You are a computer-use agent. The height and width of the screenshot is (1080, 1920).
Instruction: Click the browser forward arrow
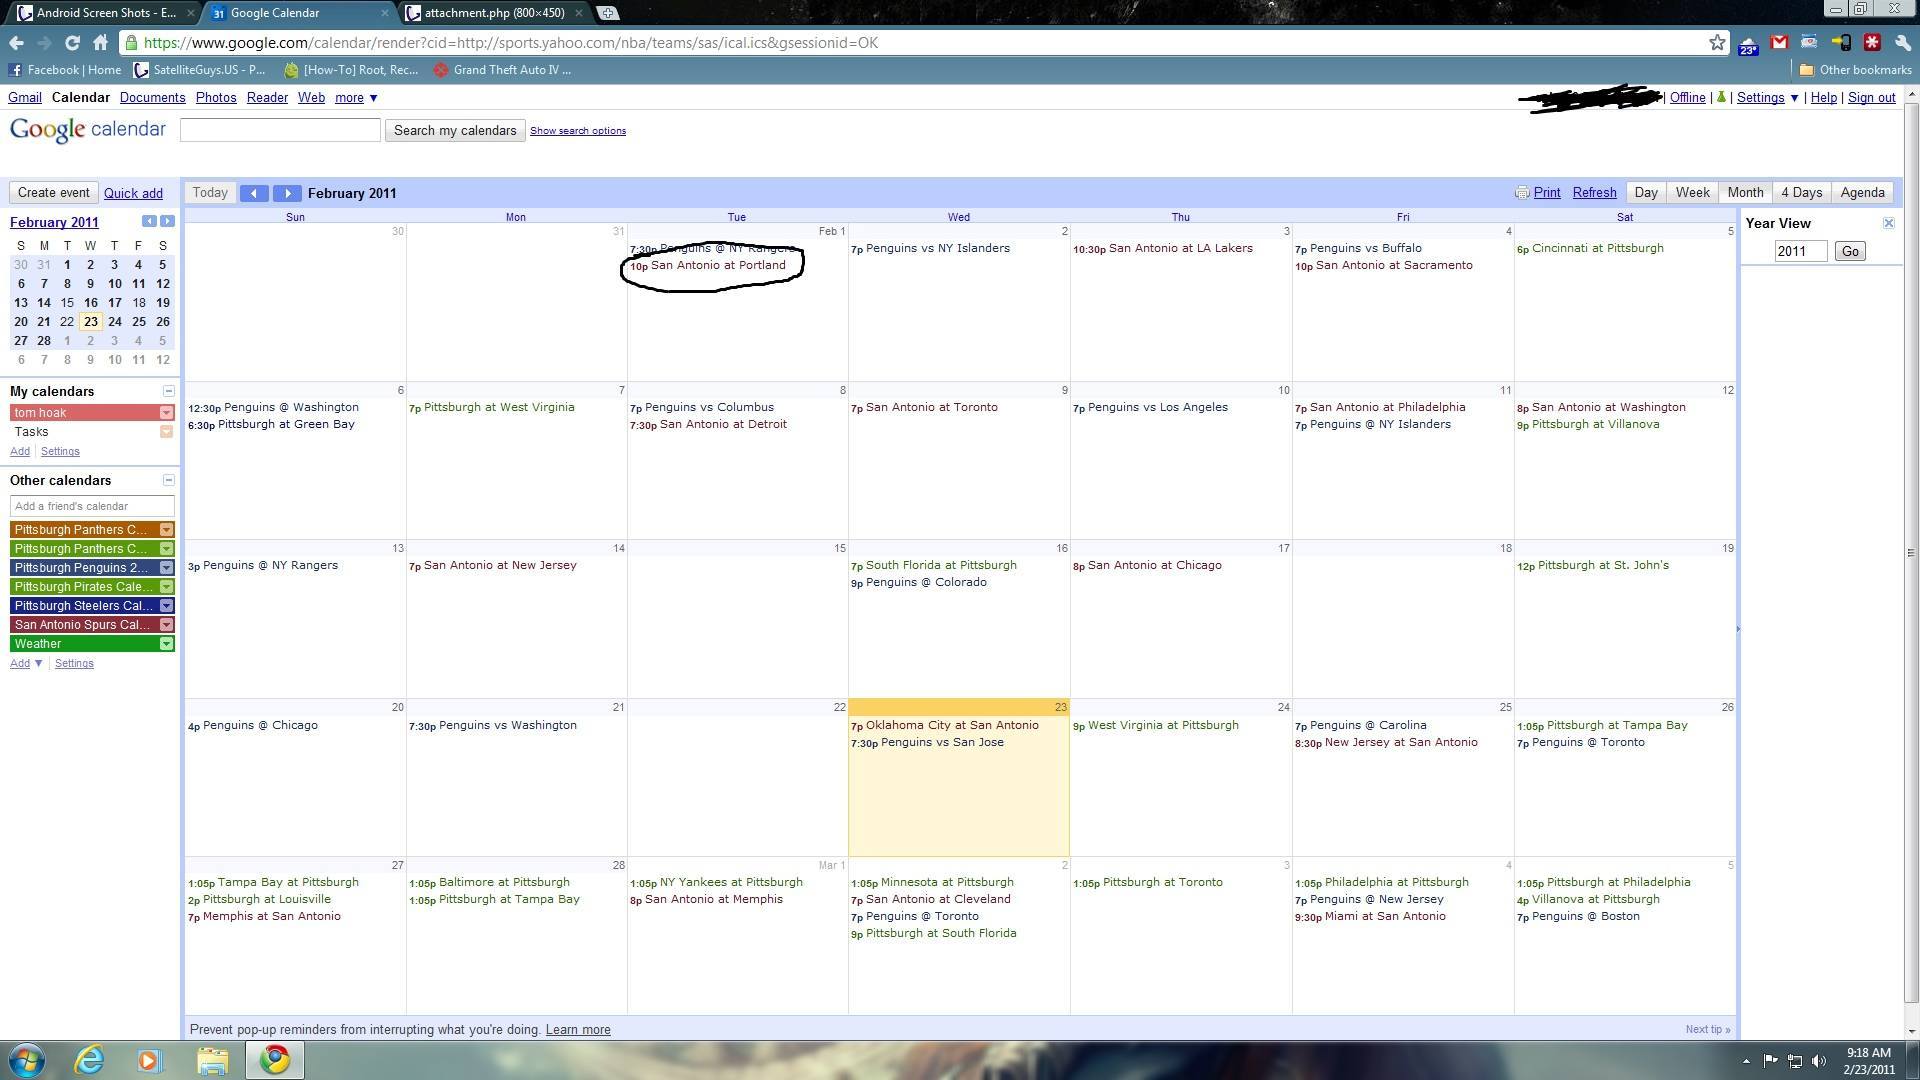tap(44, 43)
